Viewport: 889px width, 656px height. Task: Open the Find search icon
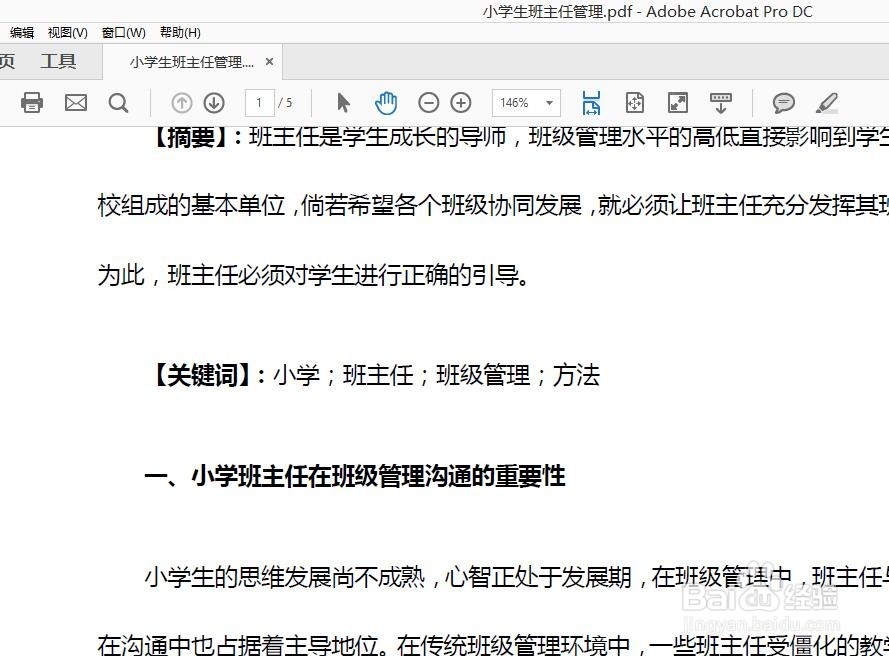point(119,102)
